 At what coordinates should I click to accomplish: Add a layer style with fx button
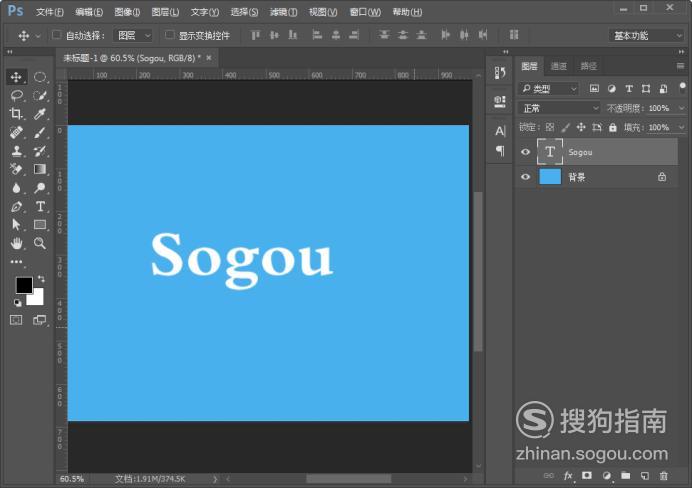[x=568, y=476]
